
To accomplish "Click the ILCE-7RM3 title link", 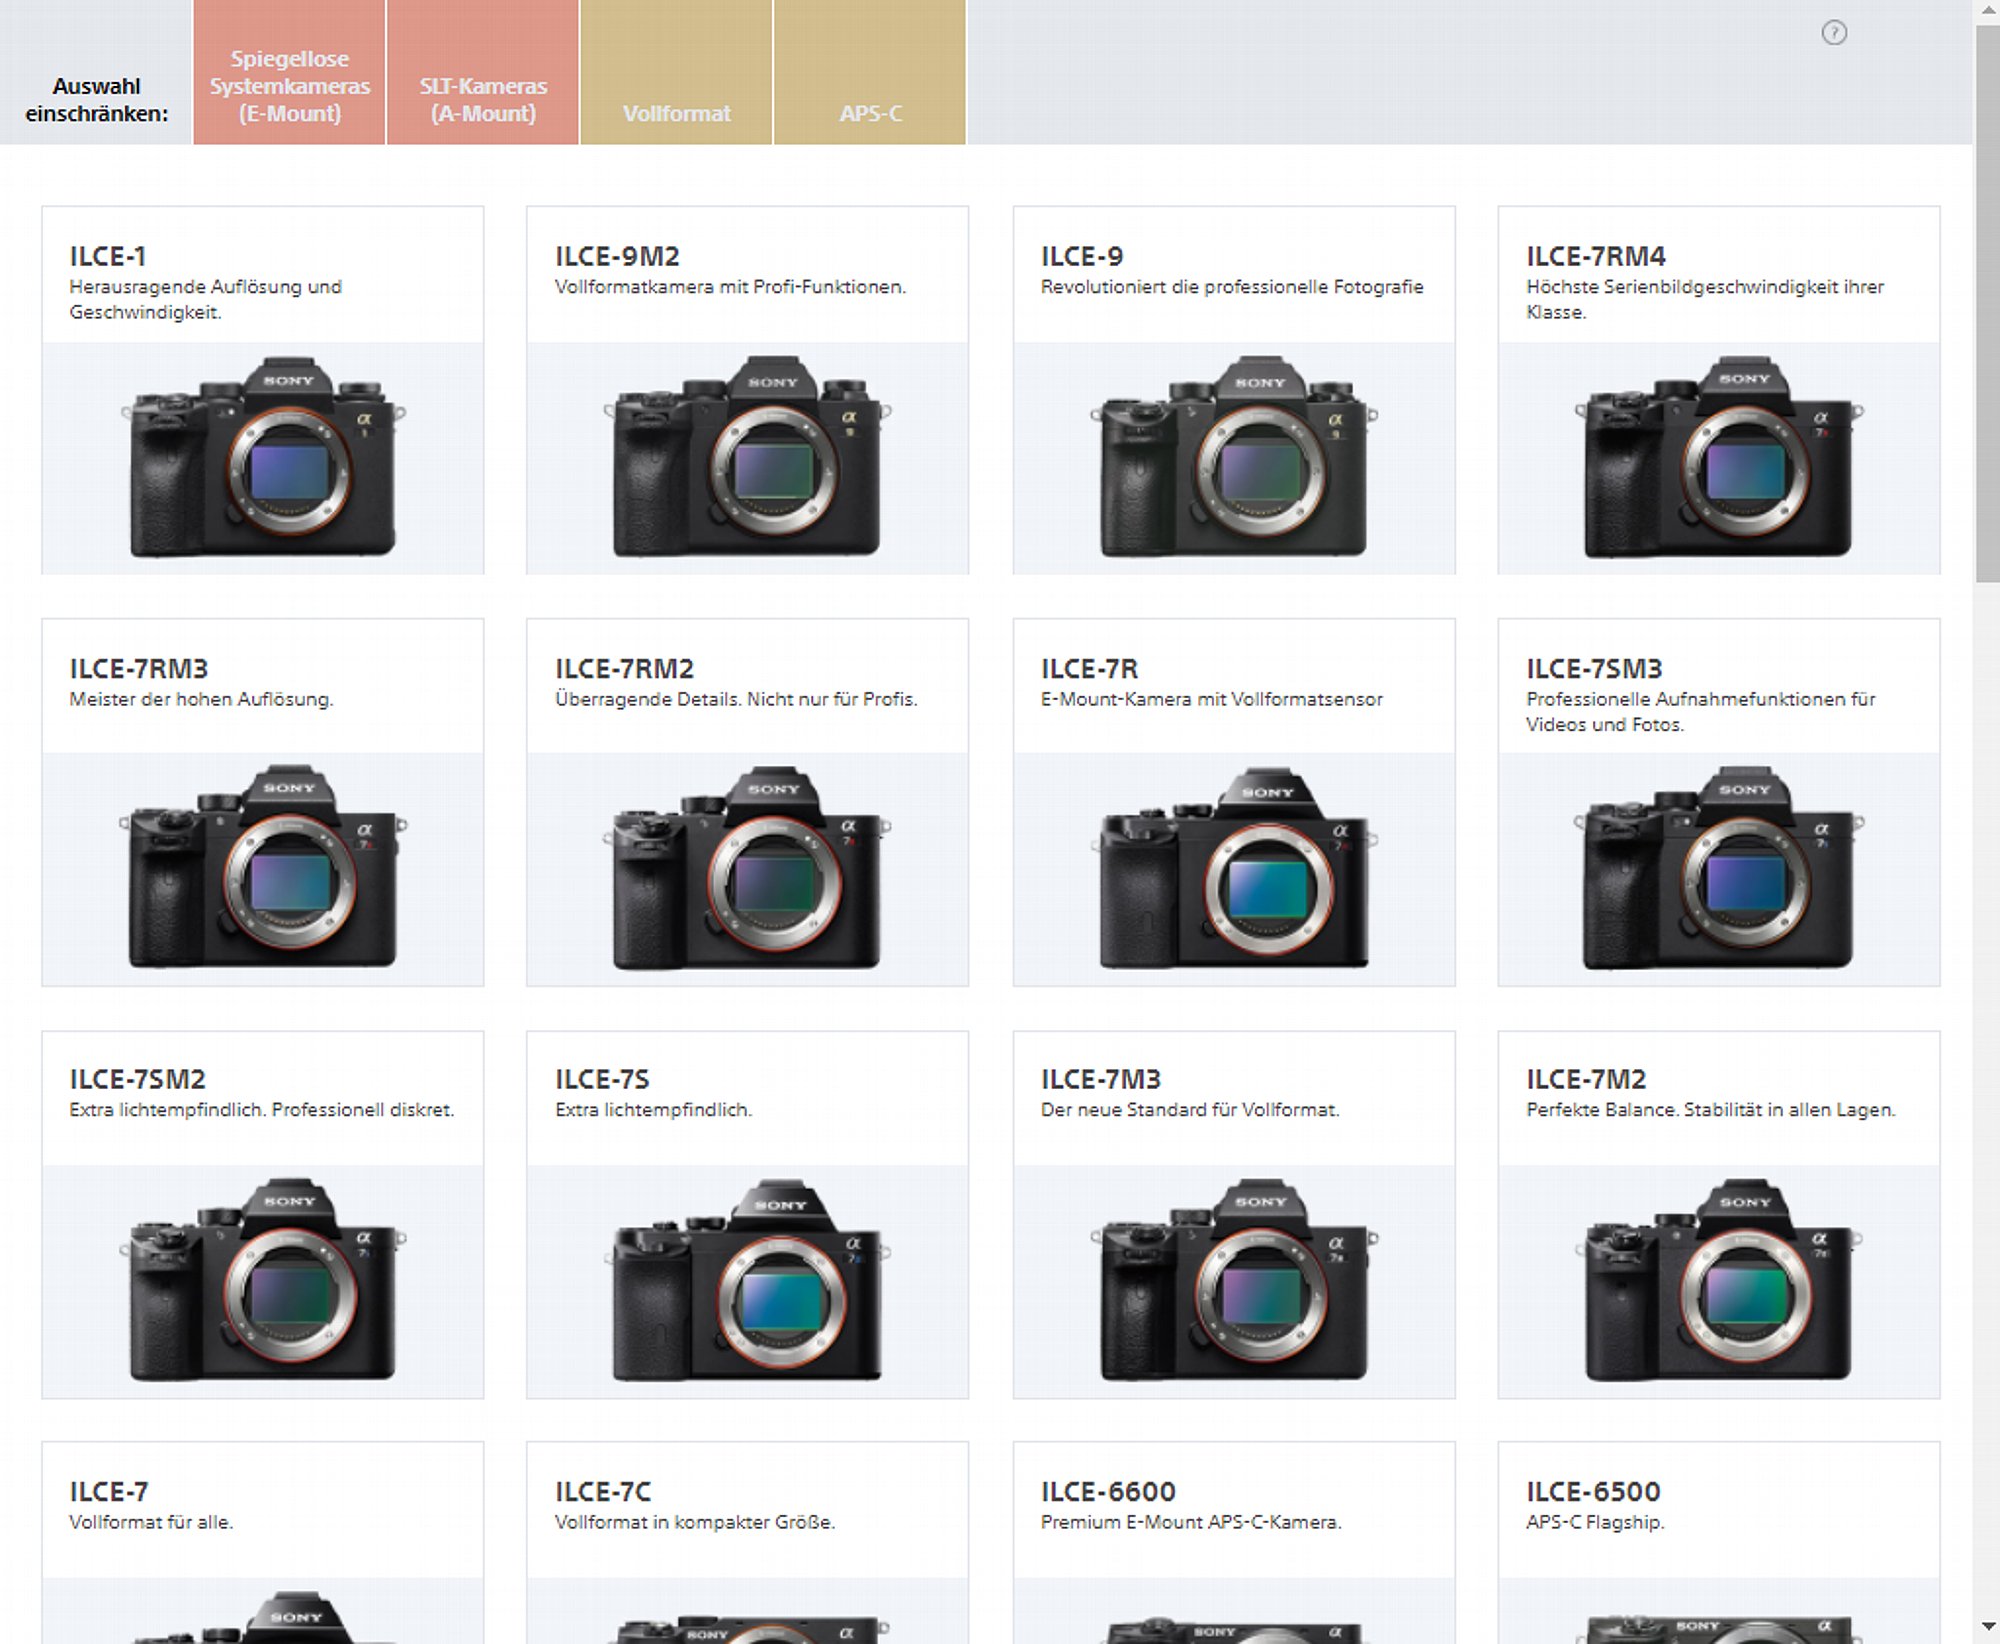I will [x=139, y=668].
